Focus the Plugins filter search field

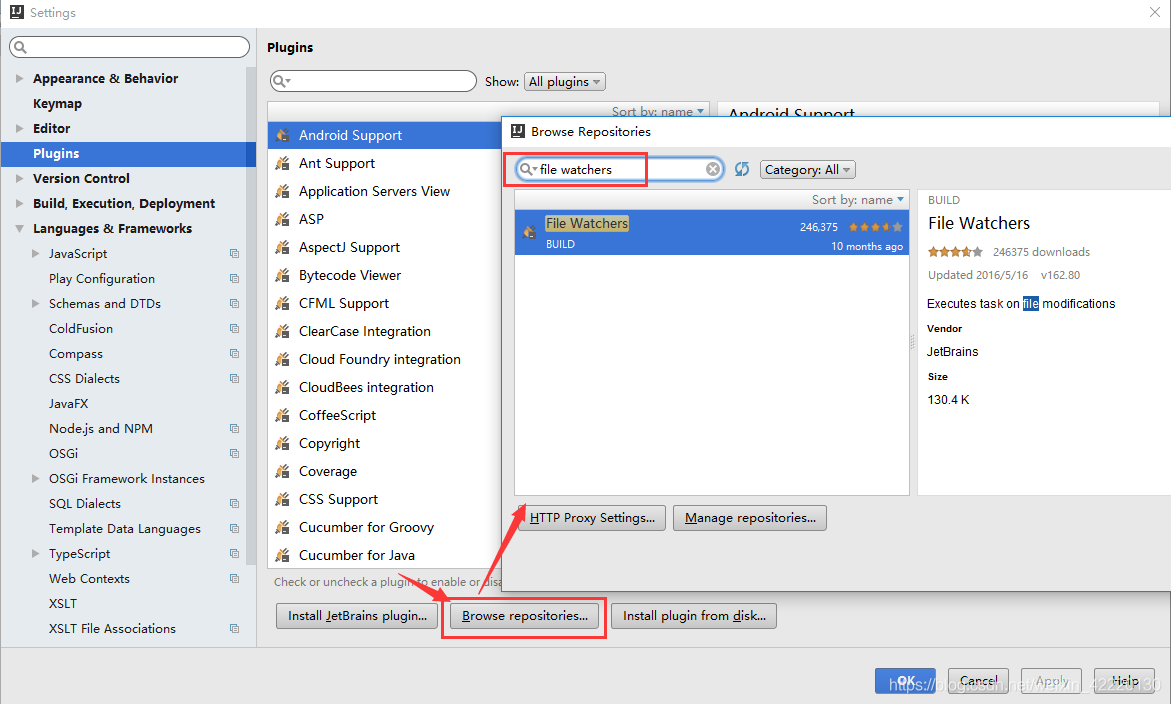coord(373,81)
